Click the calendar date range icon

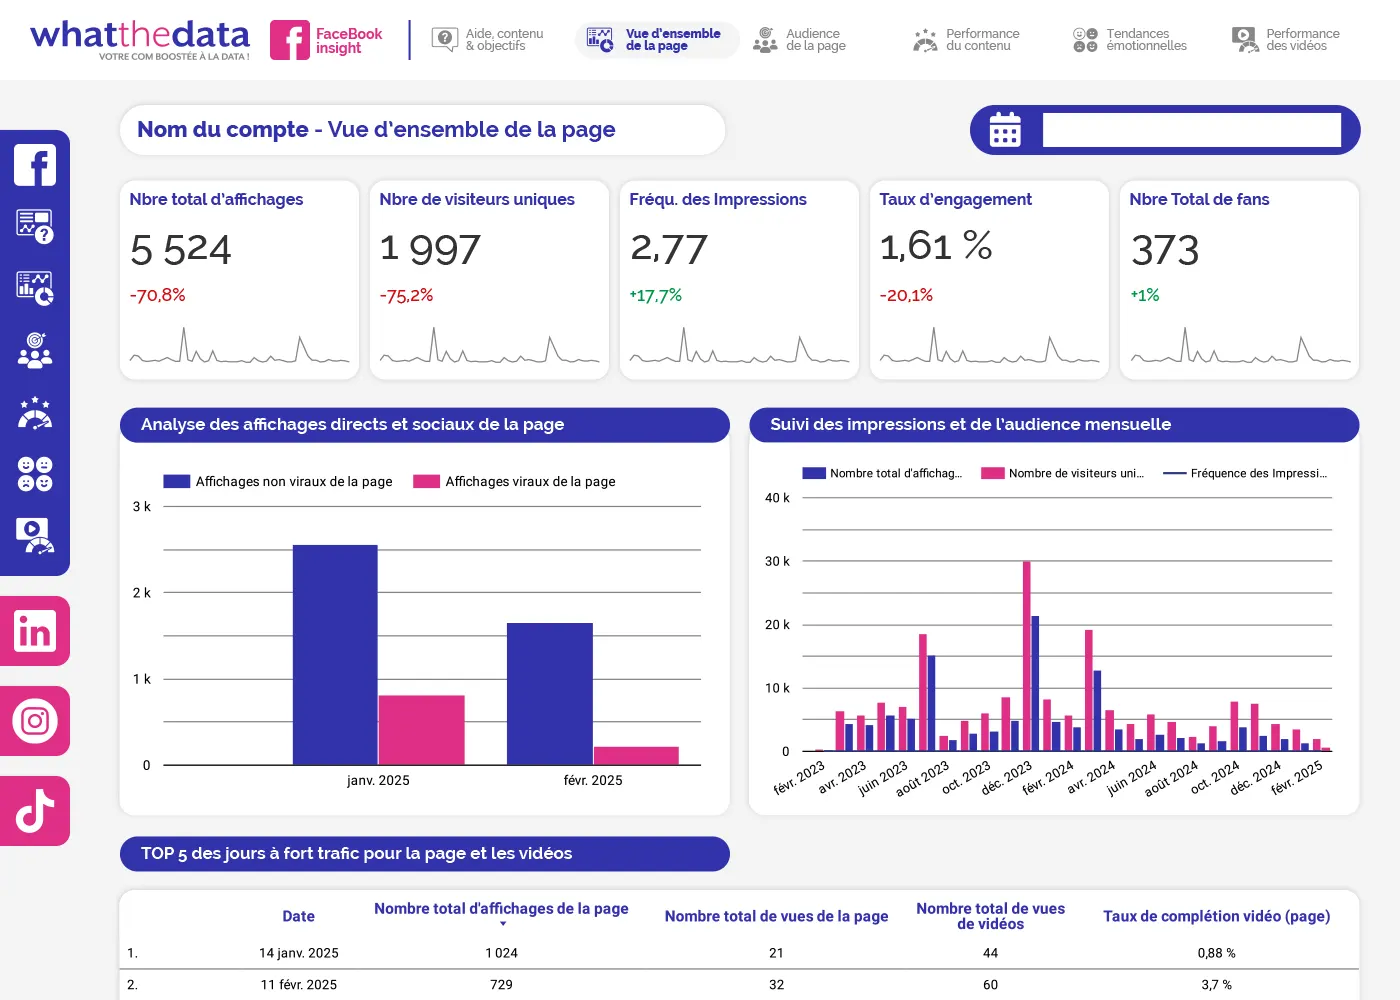click(1005, 130)
